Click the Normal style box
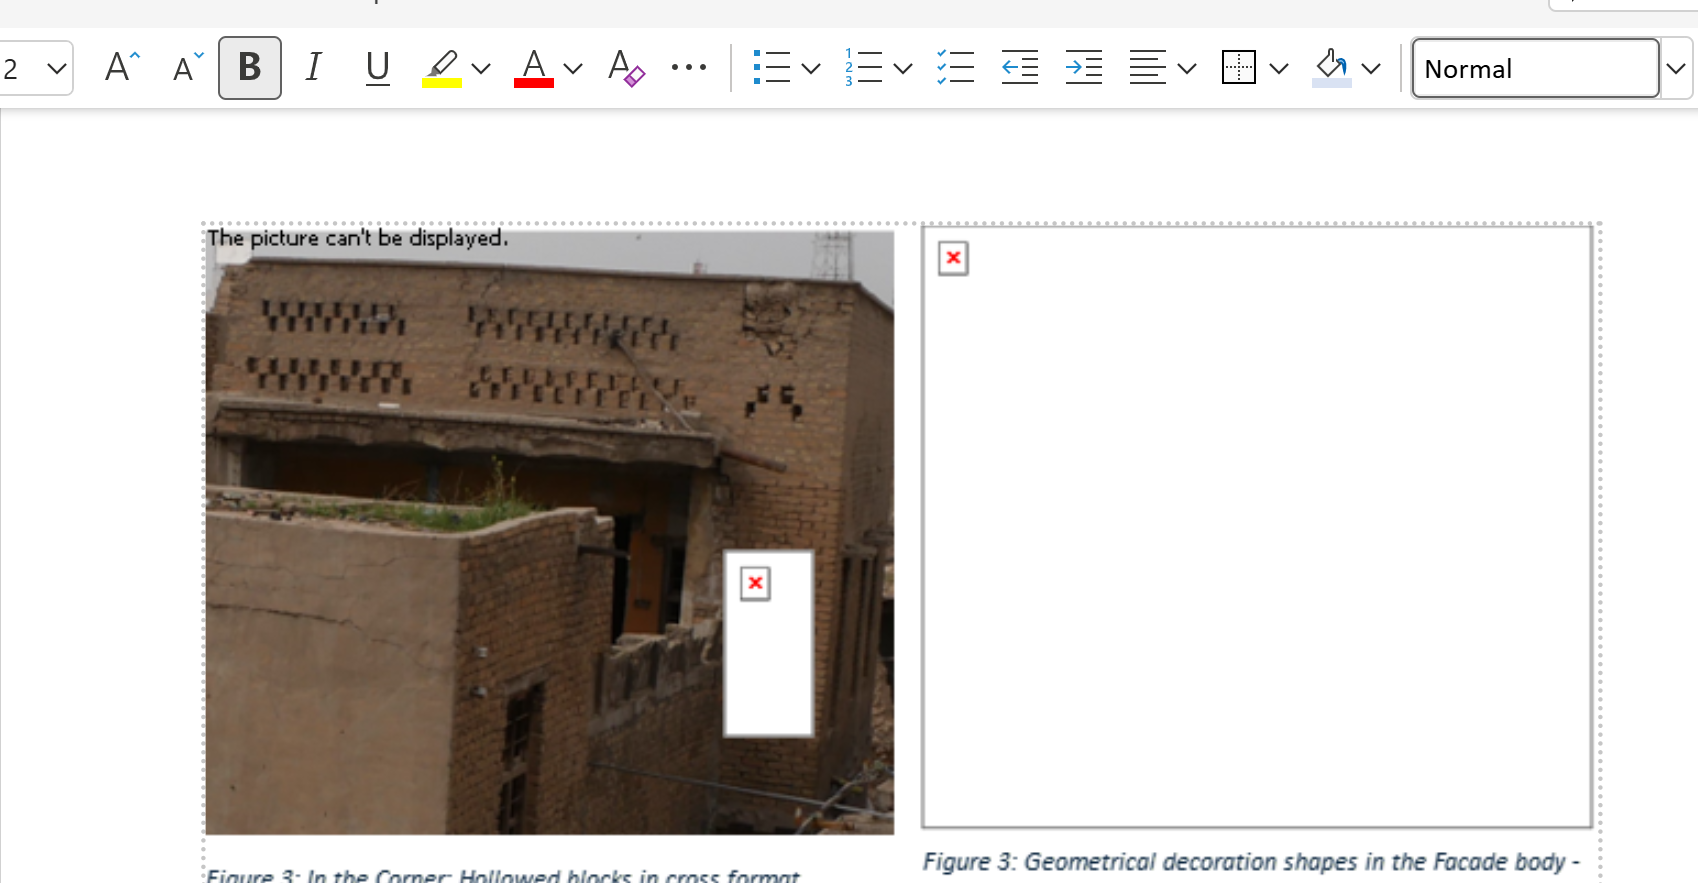 [x=1536, y=68]
